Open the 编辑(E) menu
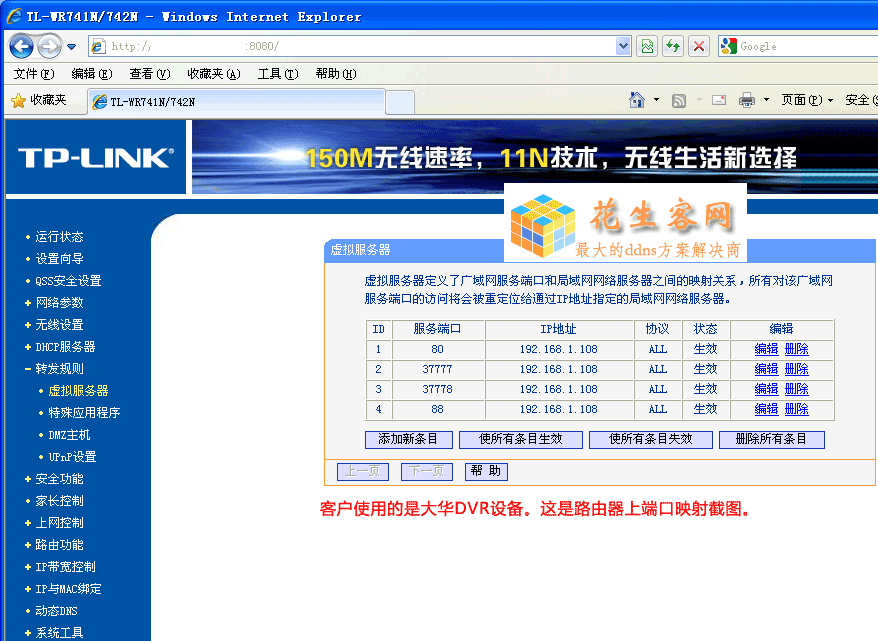This screenshot has height=641, width=878. 92,74
